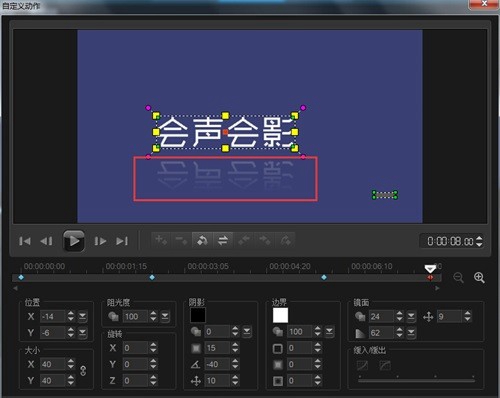Click the mirror opacity field showing 24
The image size is (500, 398).
[381, 316]
